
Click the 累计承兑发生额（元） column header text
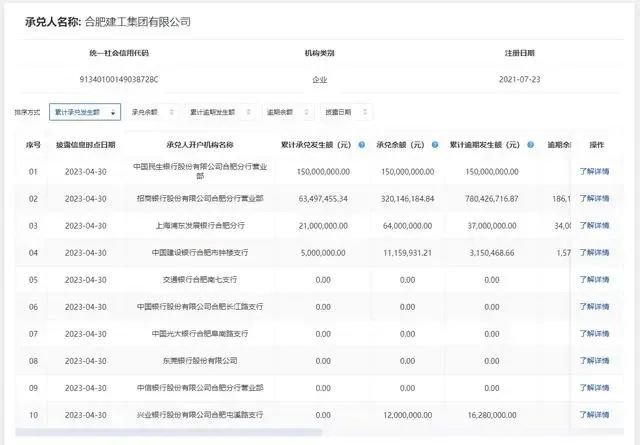click(316, 145)
